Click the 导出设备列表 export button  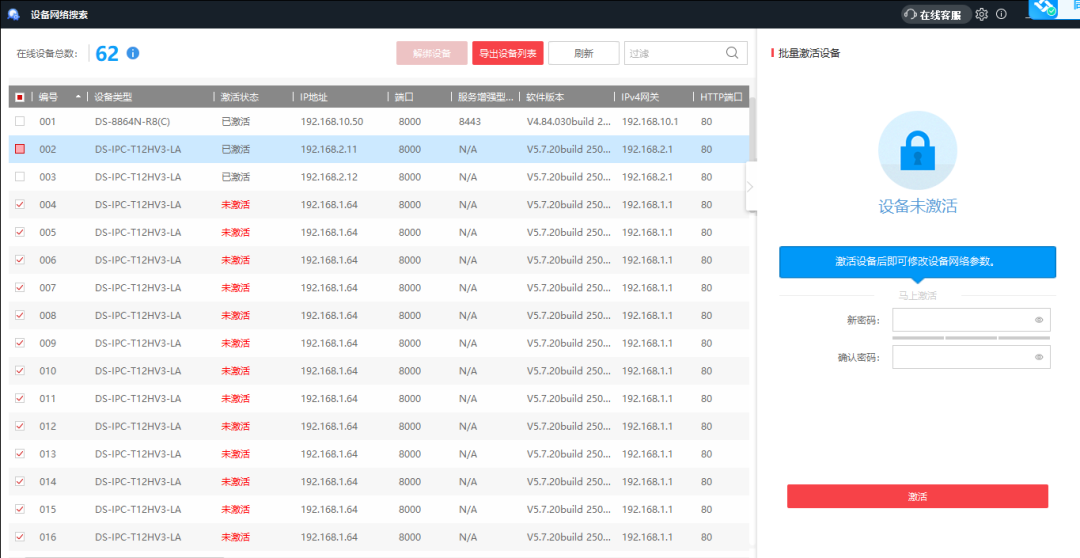507,53
